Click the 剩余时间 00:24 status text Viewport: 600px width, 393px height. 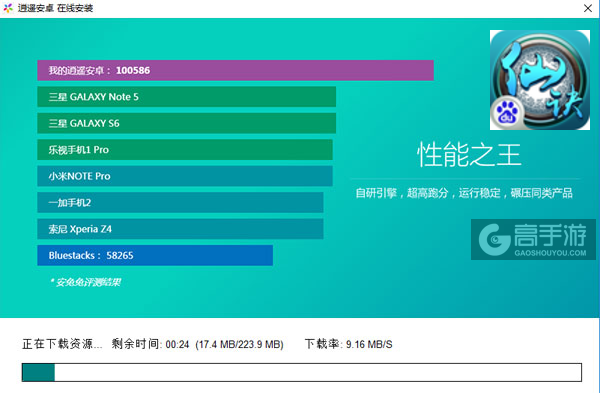click(150, 344)
